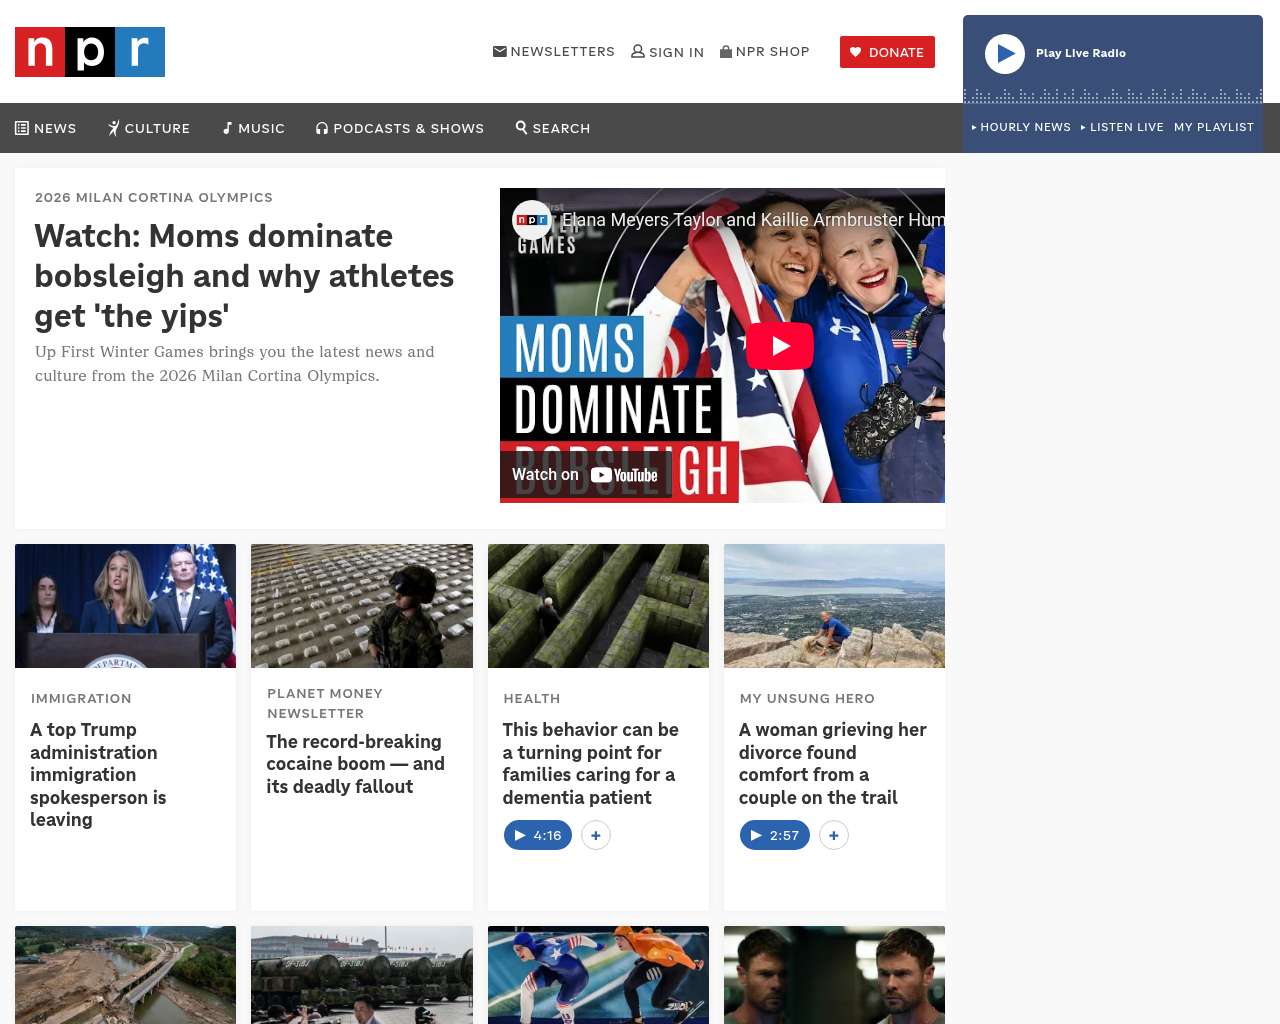Read the Trump immigration spokesperson story
Screen dimensions: 1280x1024
[98, 775]
